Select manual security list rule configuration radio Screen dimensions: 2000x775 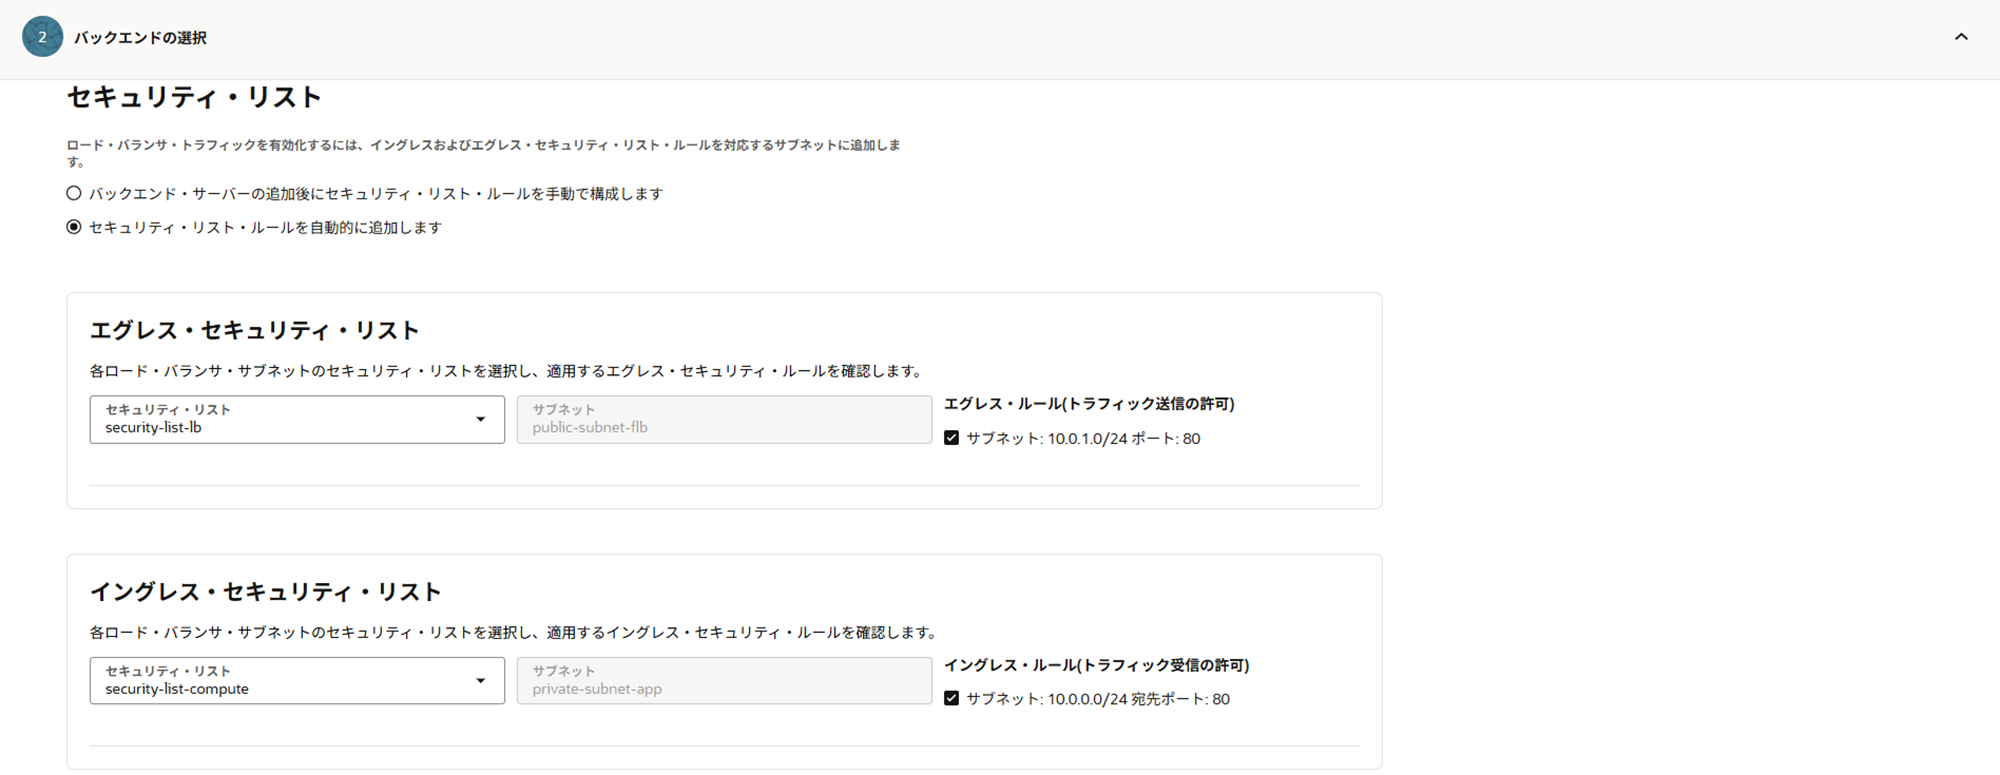tap(74, 193)
